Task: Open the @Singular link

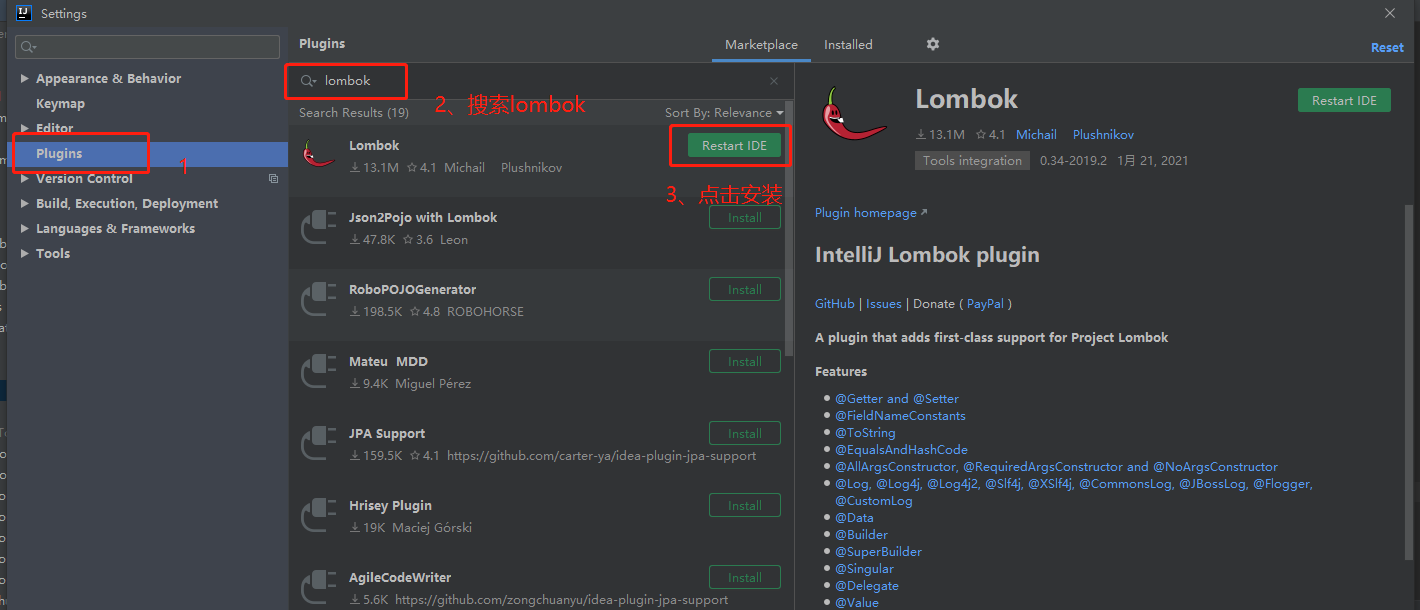Action: click(x=864, y=568)
